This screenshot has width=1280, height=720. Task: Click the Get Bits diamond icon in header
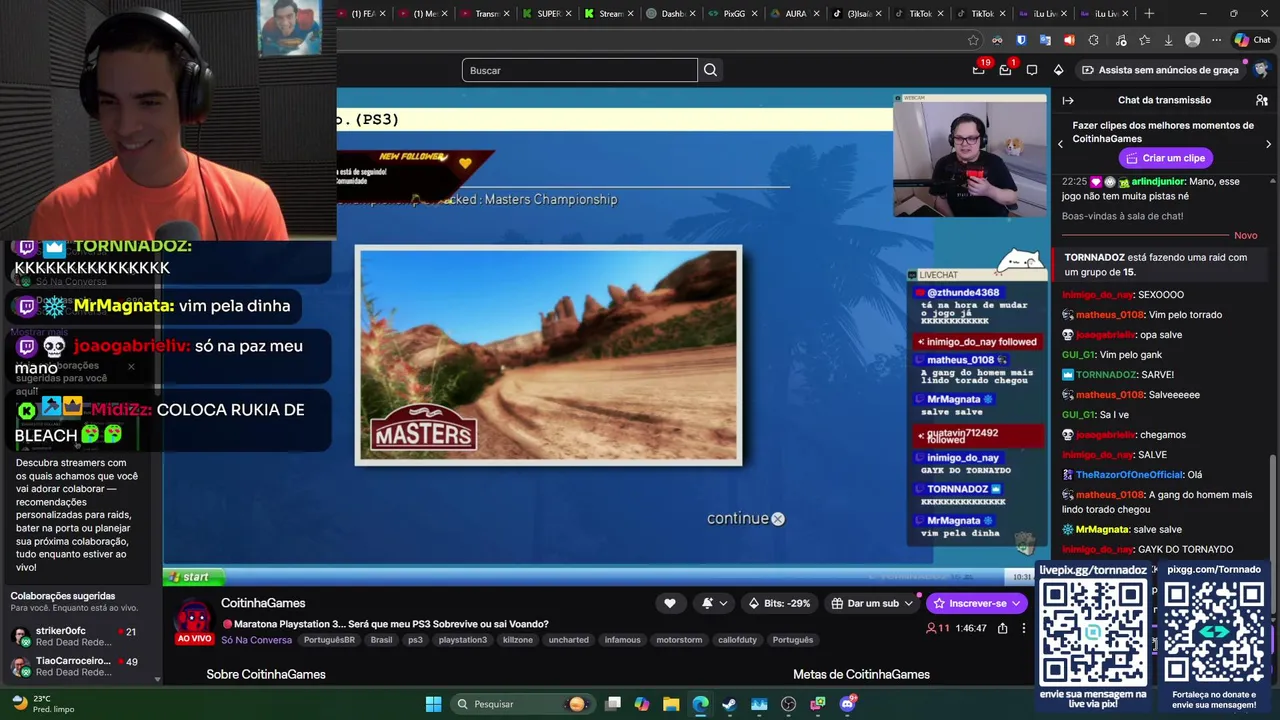coord(1059,70)
